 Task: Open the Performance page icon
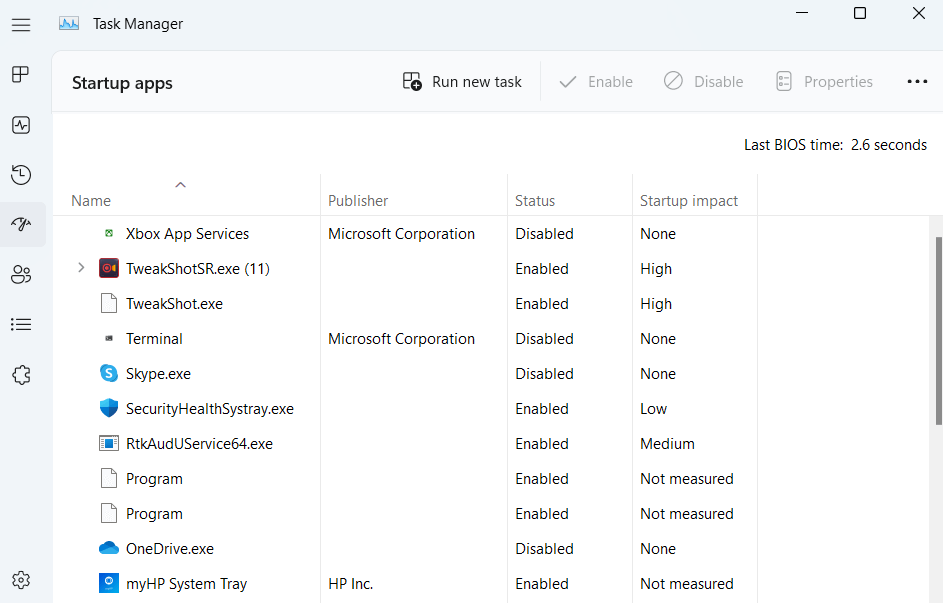21,125
